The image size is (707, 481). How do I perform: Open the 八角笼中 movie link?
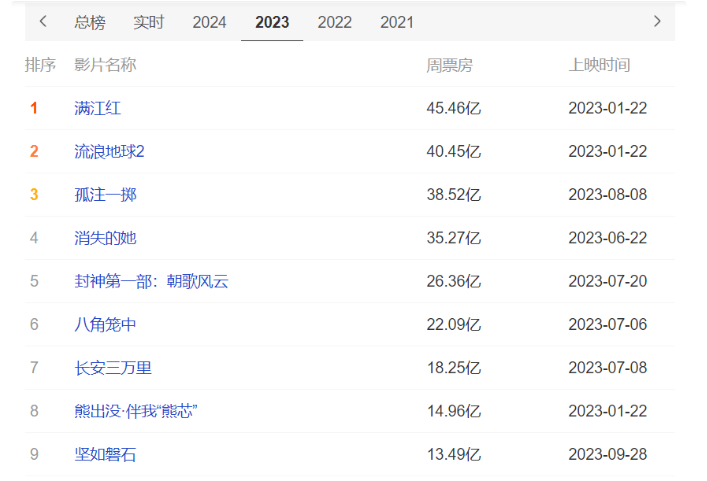pos(105,324)
